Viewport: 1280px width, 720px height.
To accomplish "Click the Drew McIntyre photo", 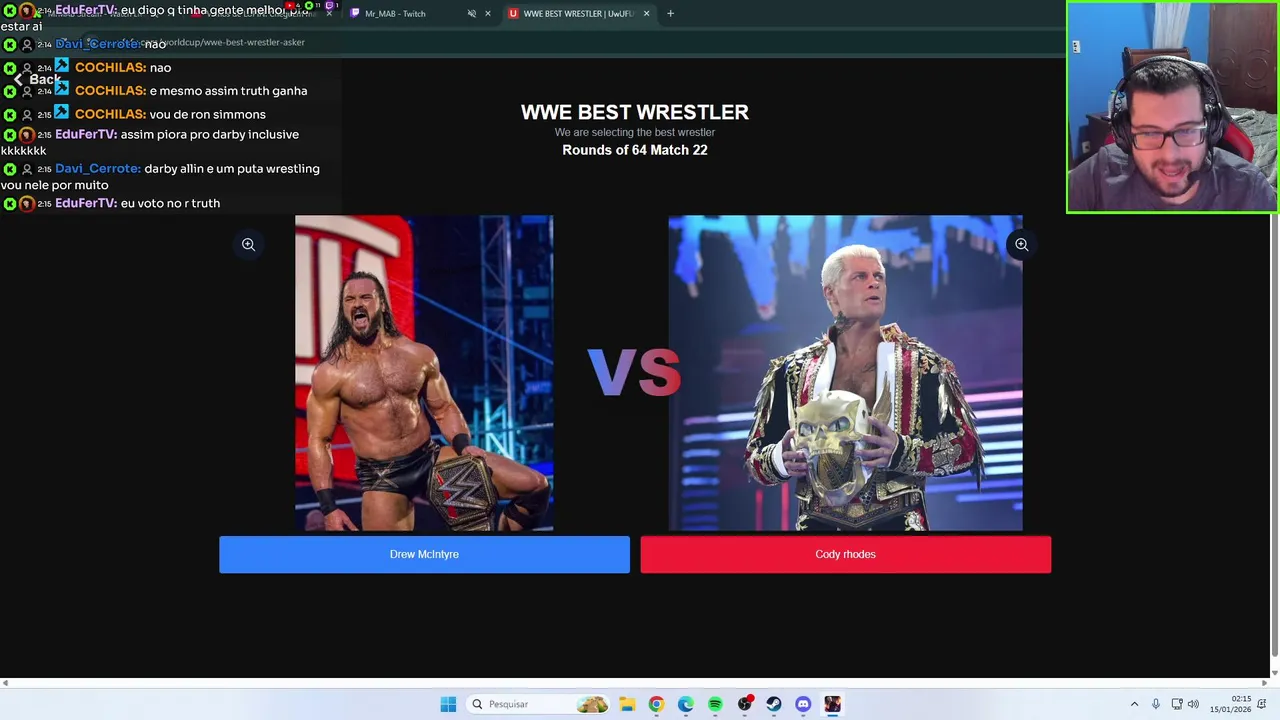I will [x=424, y=373].
